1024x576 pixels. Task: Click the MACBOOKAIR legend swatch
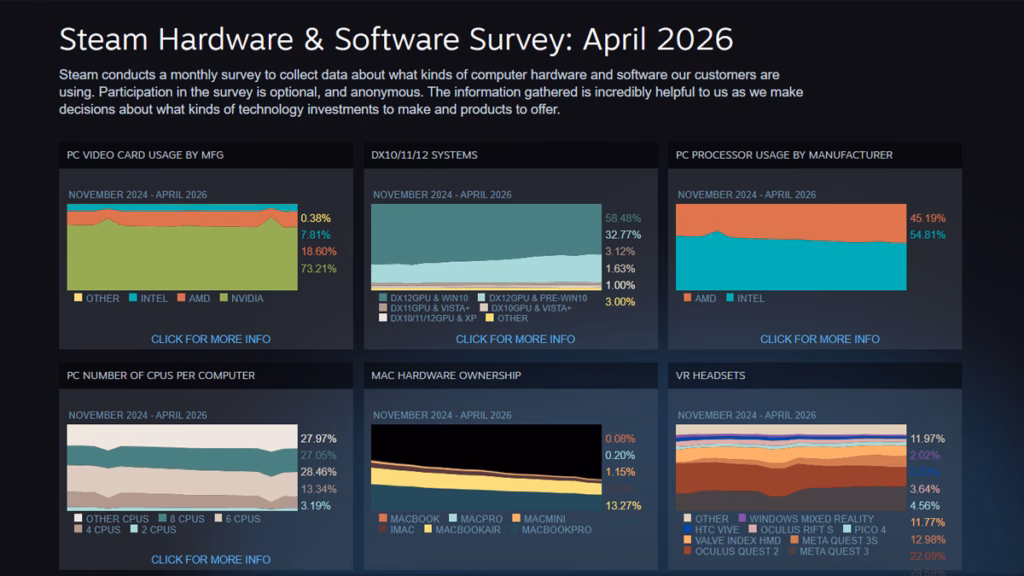coord(428,529)
